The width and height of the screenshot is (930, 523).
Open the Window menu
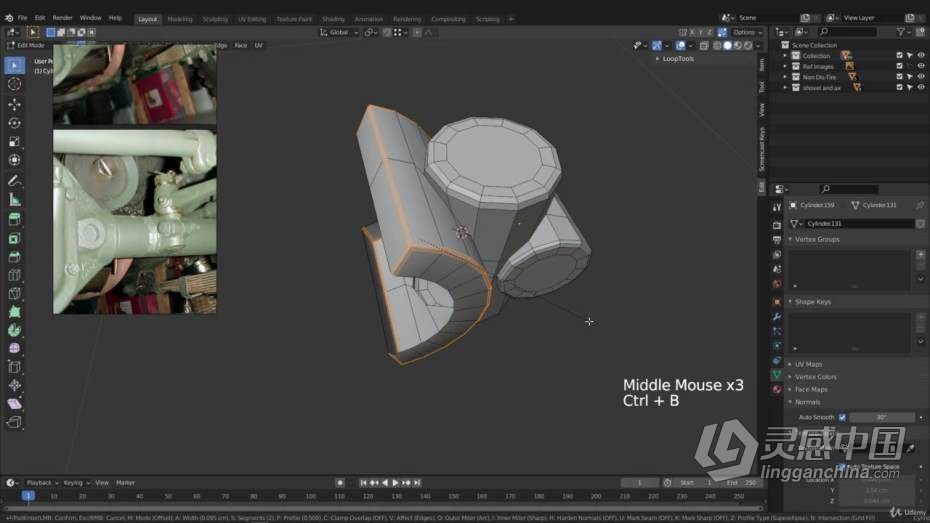[x=90, y=18]
